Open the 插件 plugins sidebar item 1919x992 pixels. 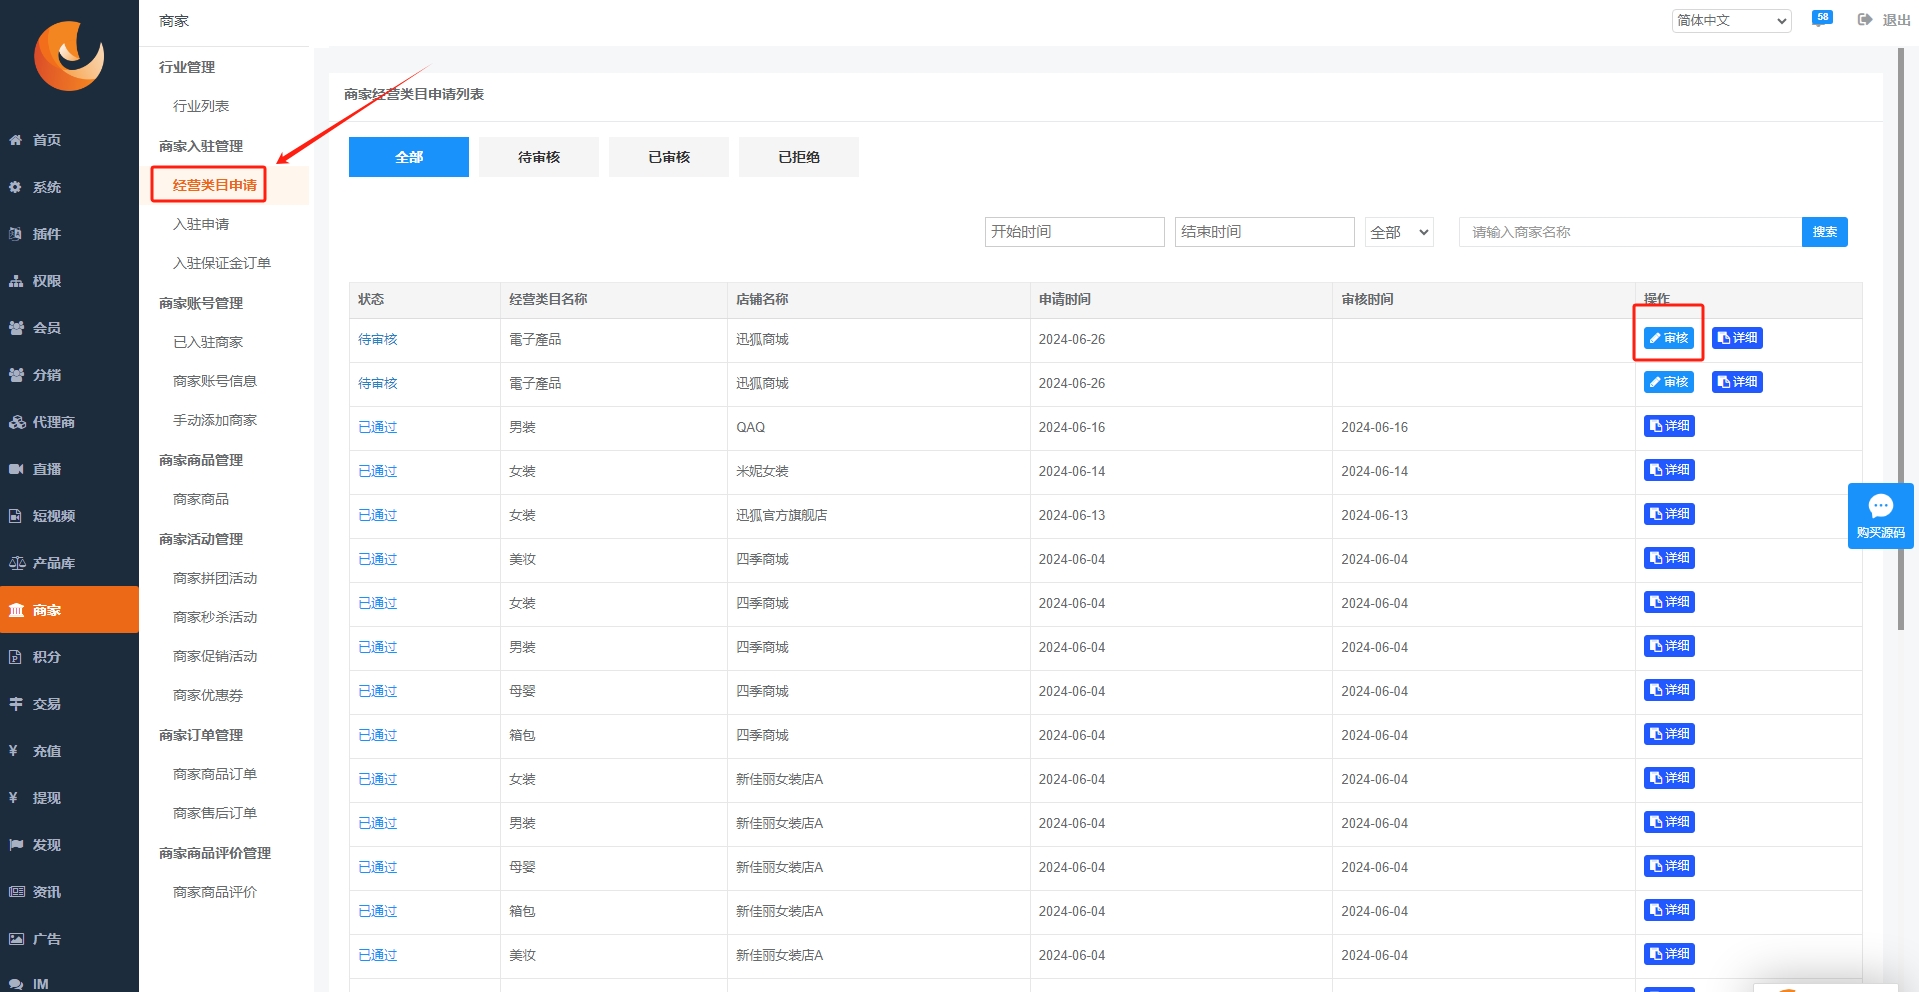click(x=69, y=234)
